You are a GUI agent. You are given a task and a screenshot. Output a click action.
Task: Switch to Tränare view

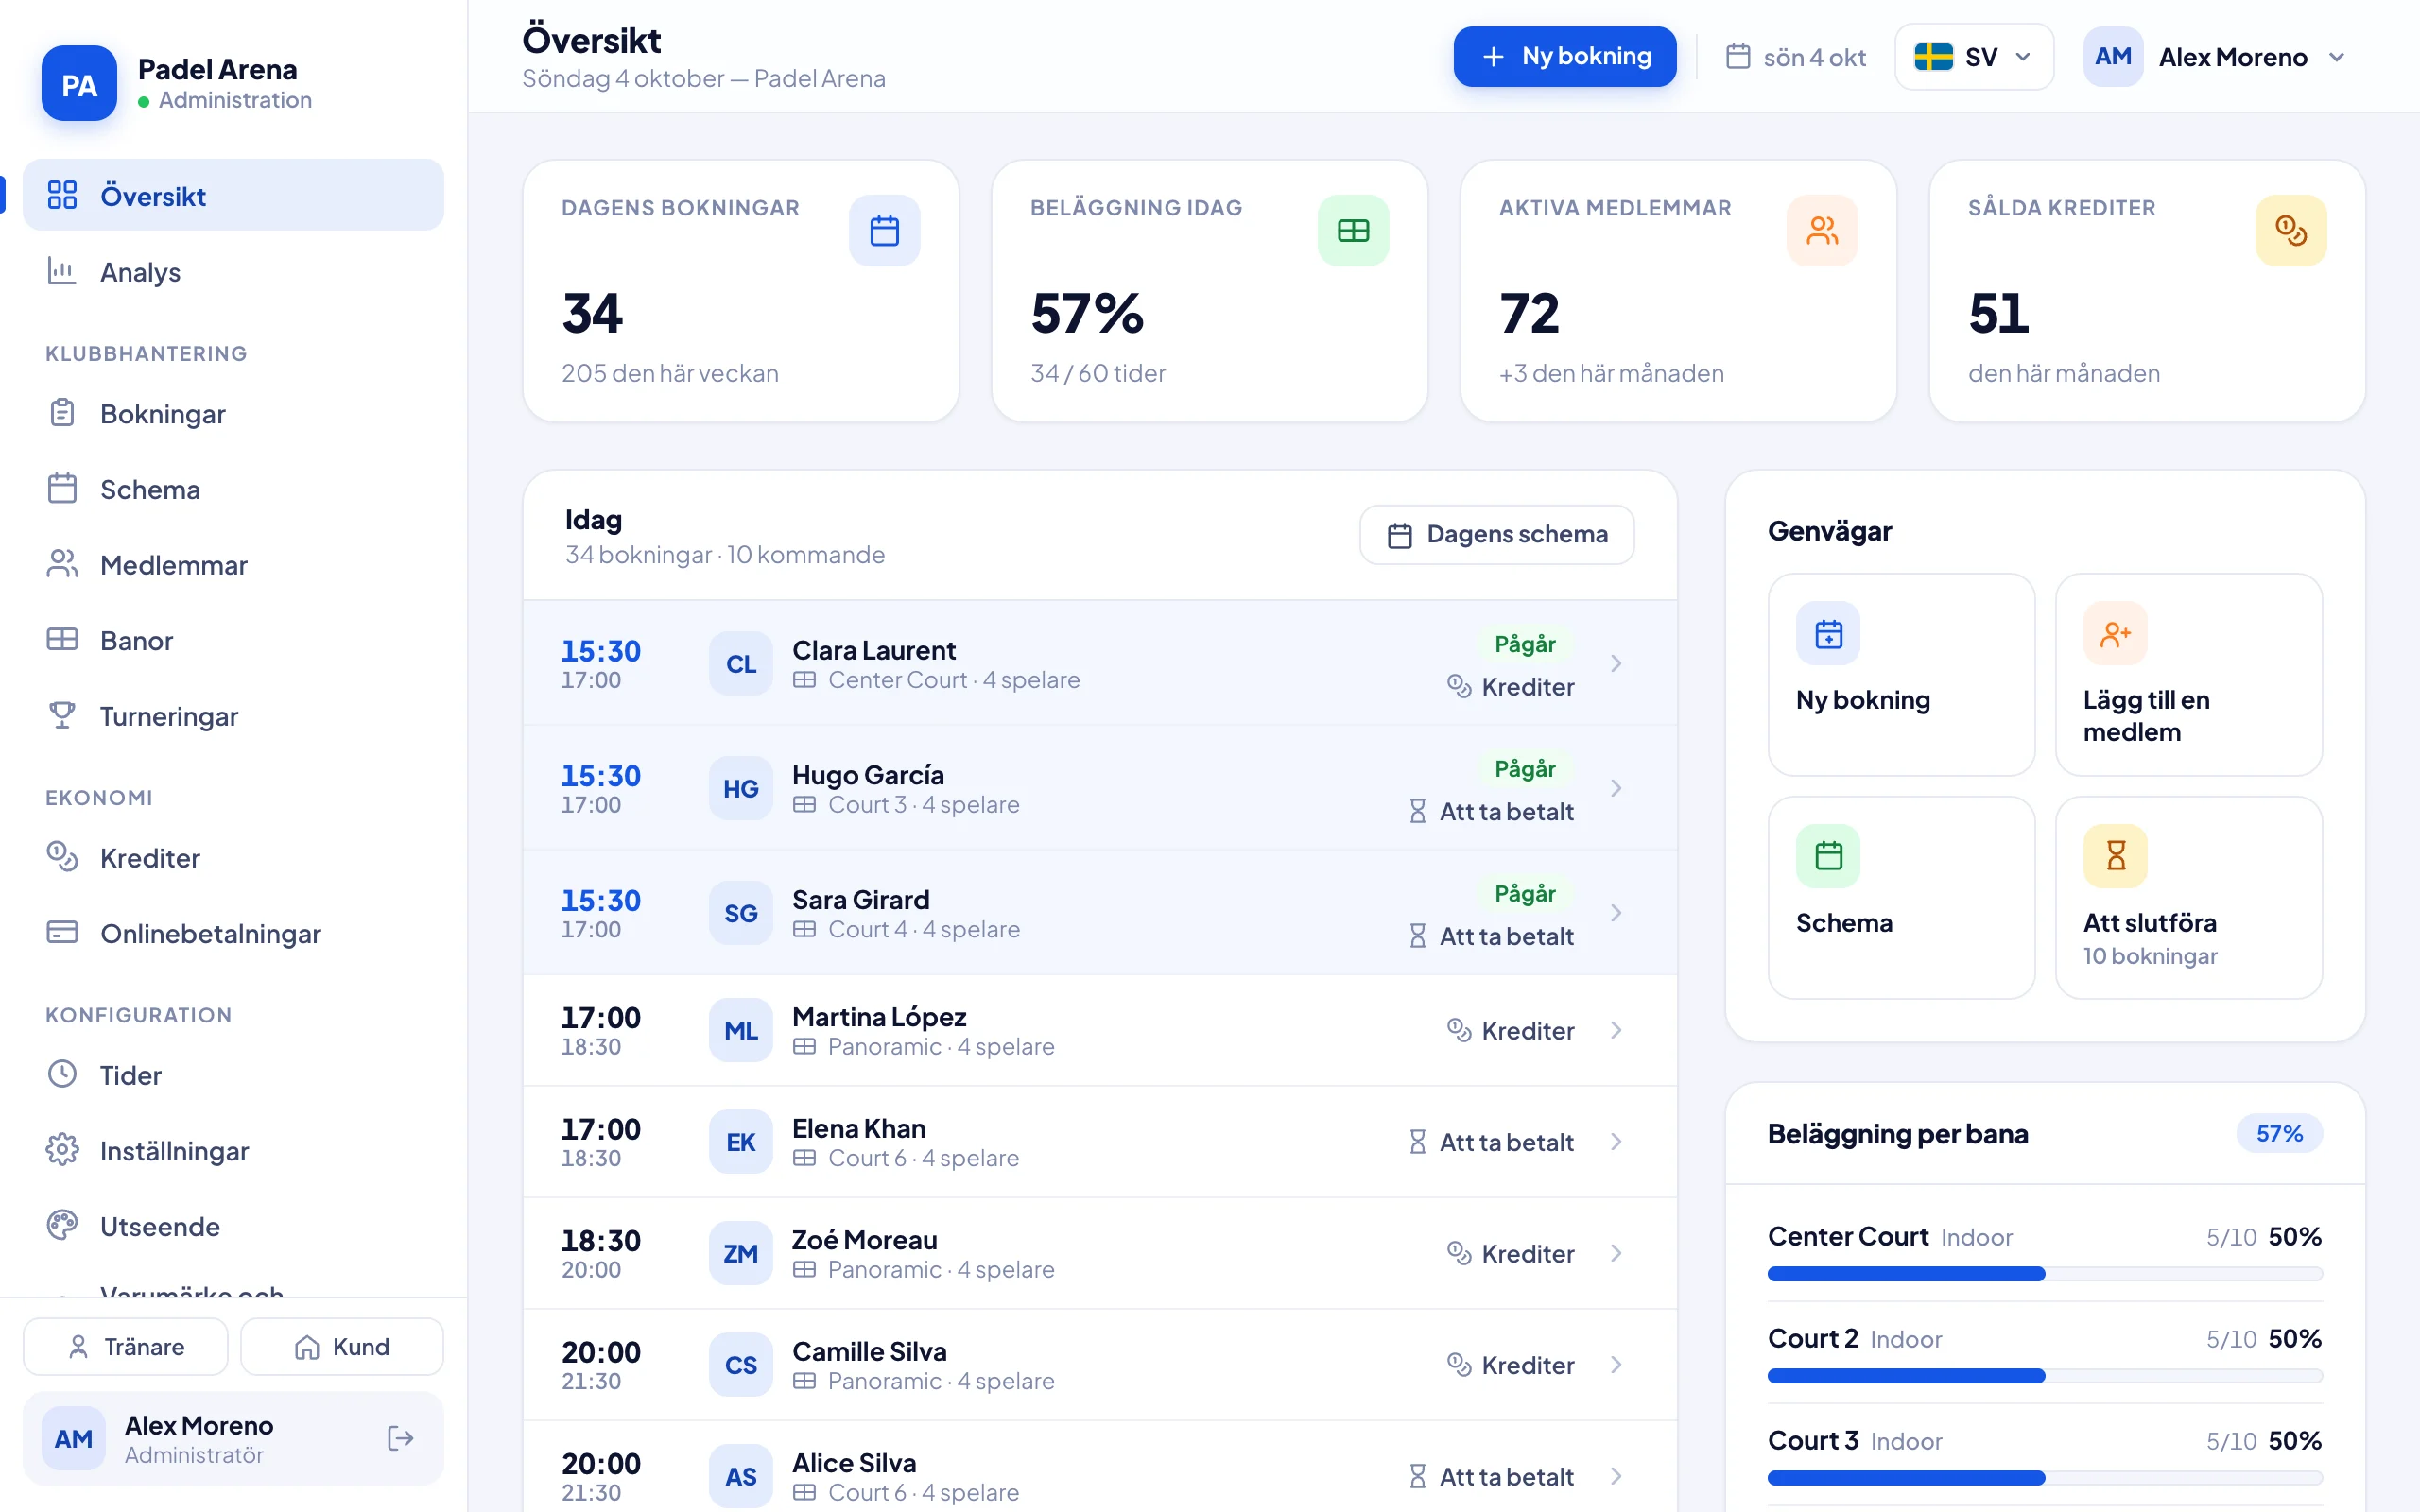pos(126,1347)
